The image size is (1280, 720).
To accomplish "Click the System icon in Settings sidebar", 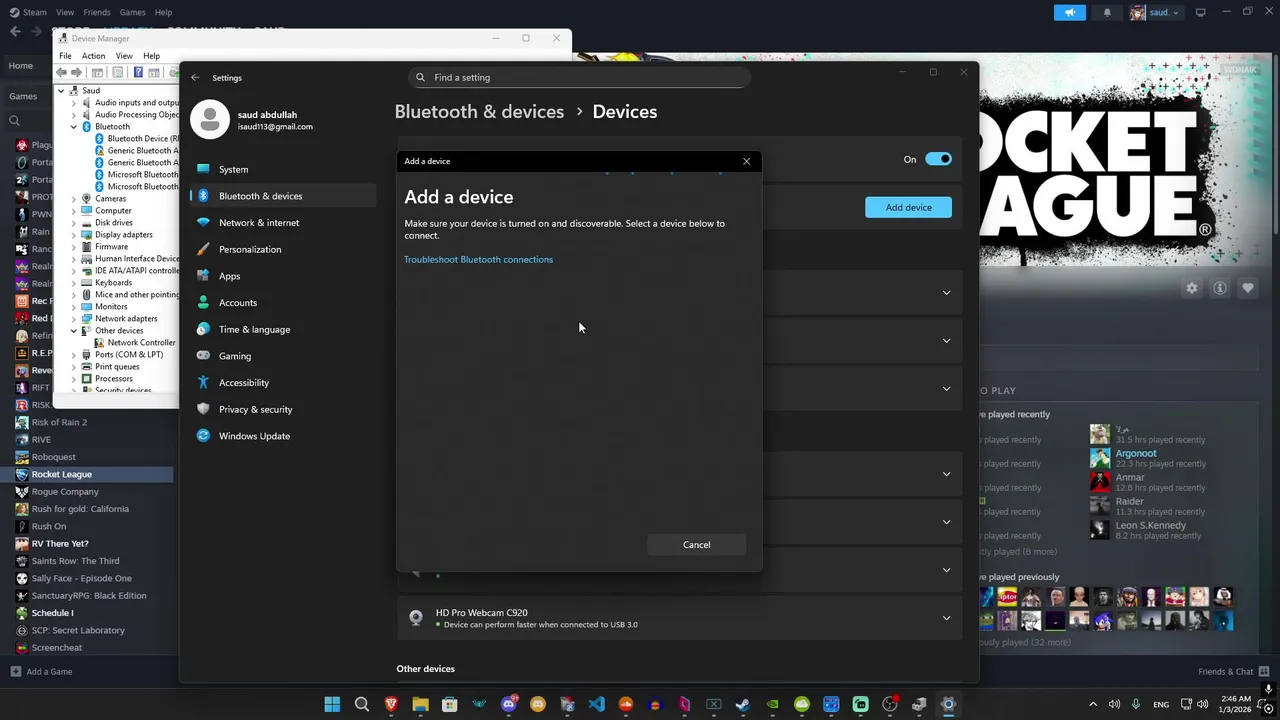I will [203, 169].
